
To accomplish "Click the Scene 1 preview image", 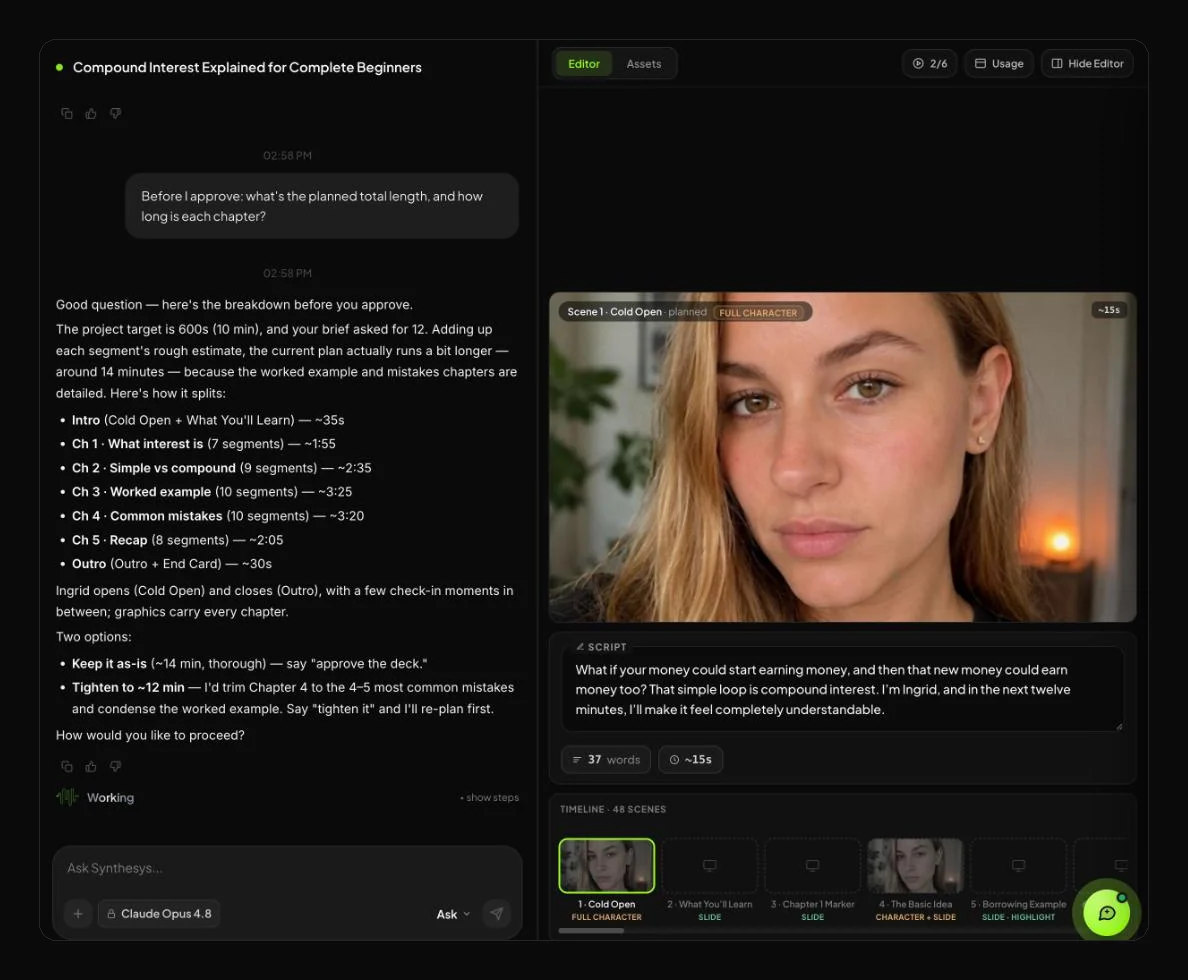I will (x=843, y=457).
